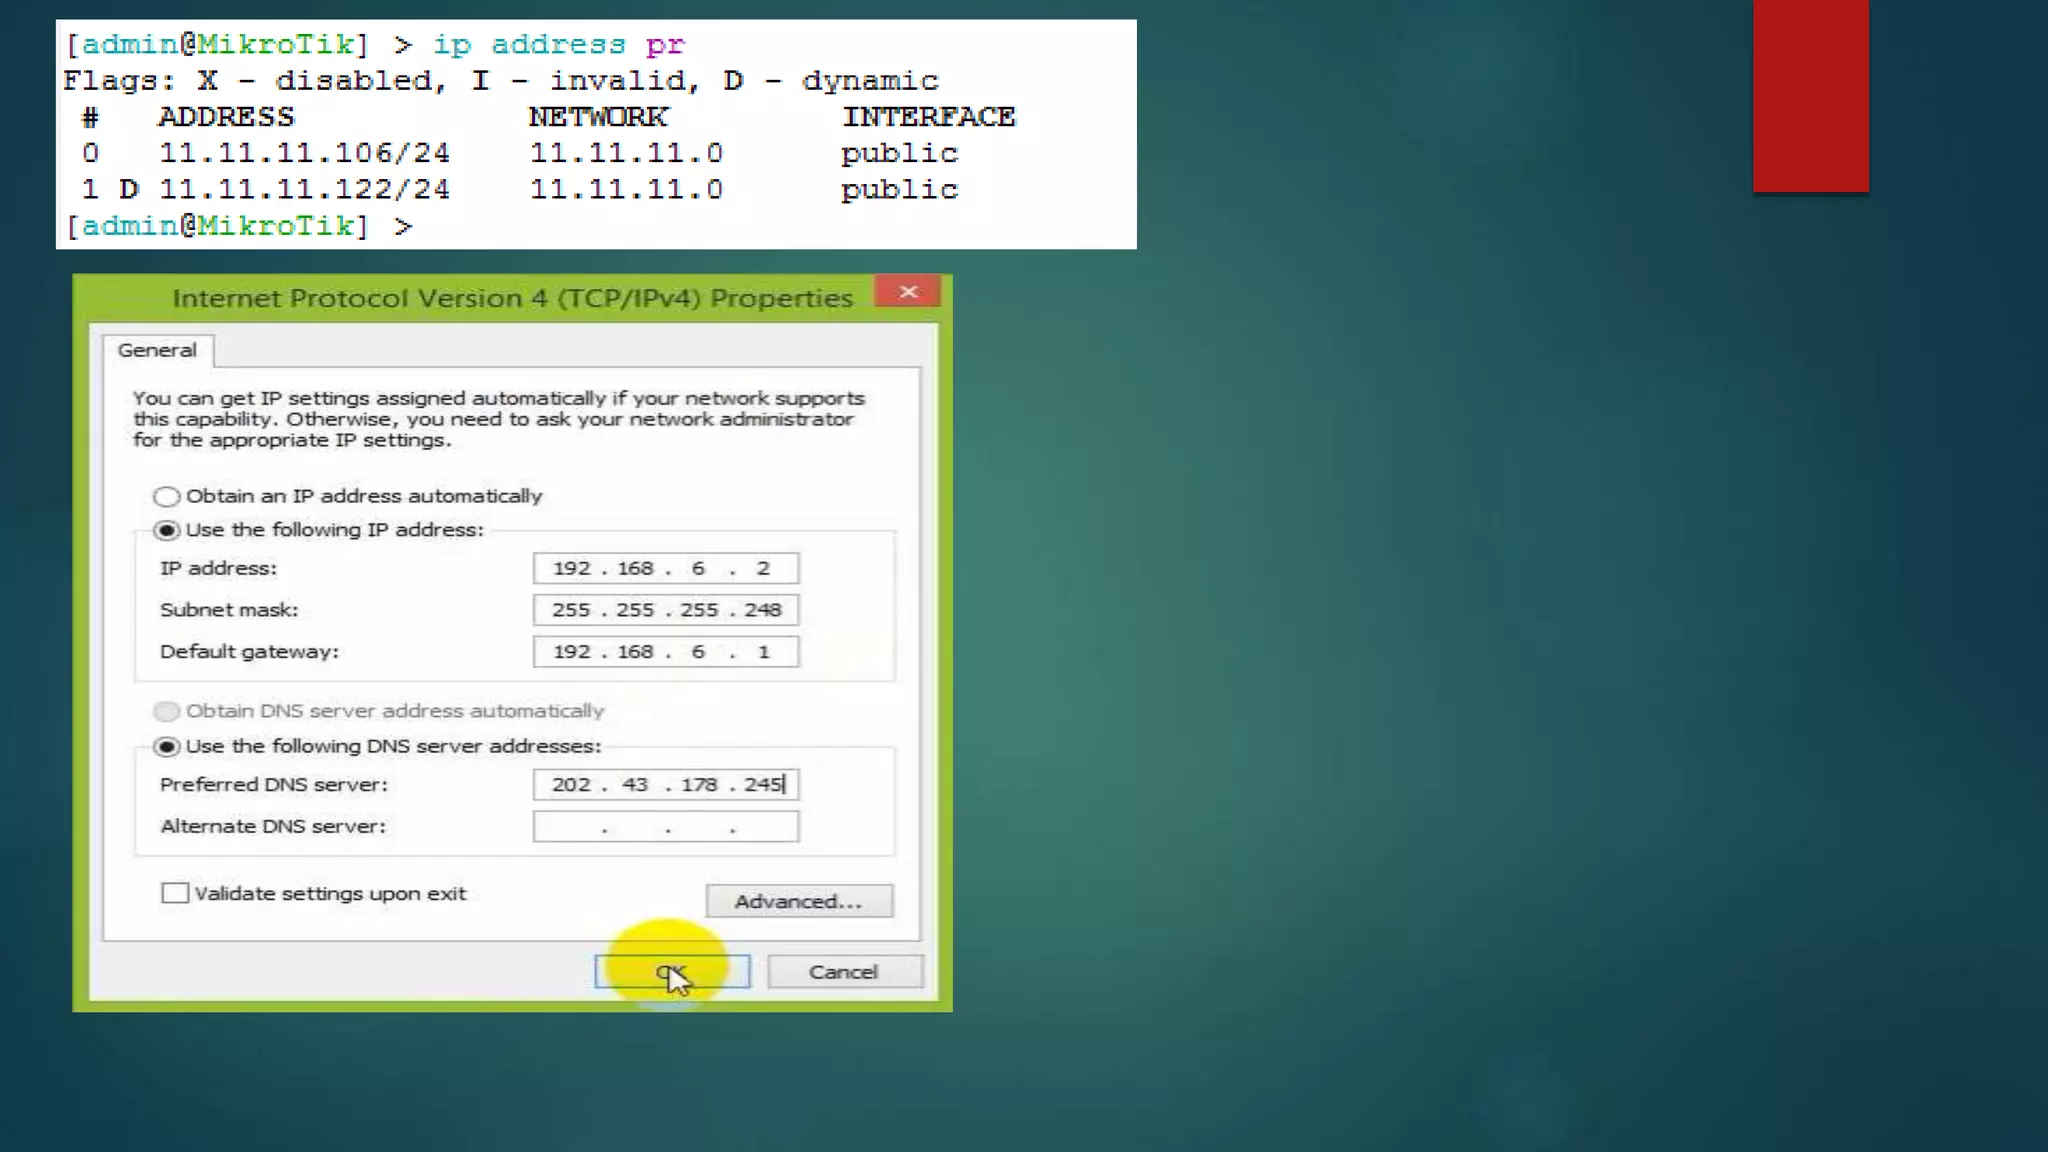Screen dimensions: 2048x1152
Task: Open the Advanced settings button
Action: 798,901
